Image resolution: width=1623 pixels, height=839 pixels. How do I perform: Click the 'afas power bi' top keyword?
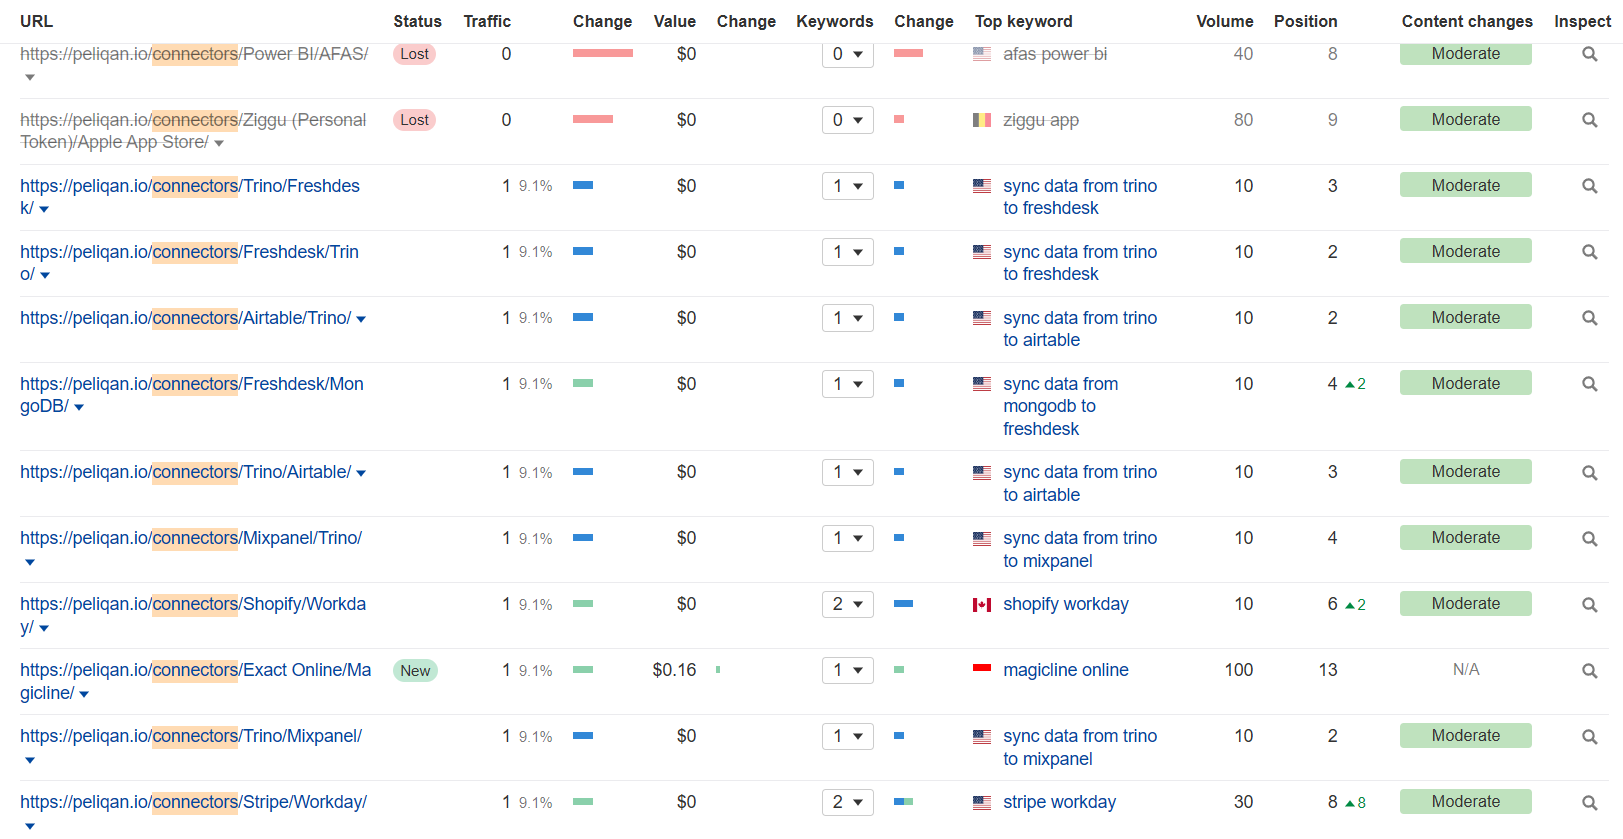tap(1055, 54)
